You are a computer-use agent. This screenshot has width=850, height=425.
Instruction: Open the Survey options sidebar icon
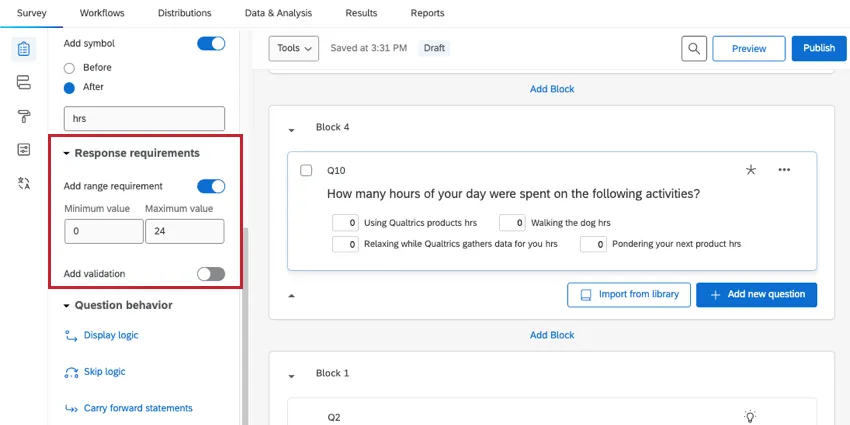click(23, 149)
